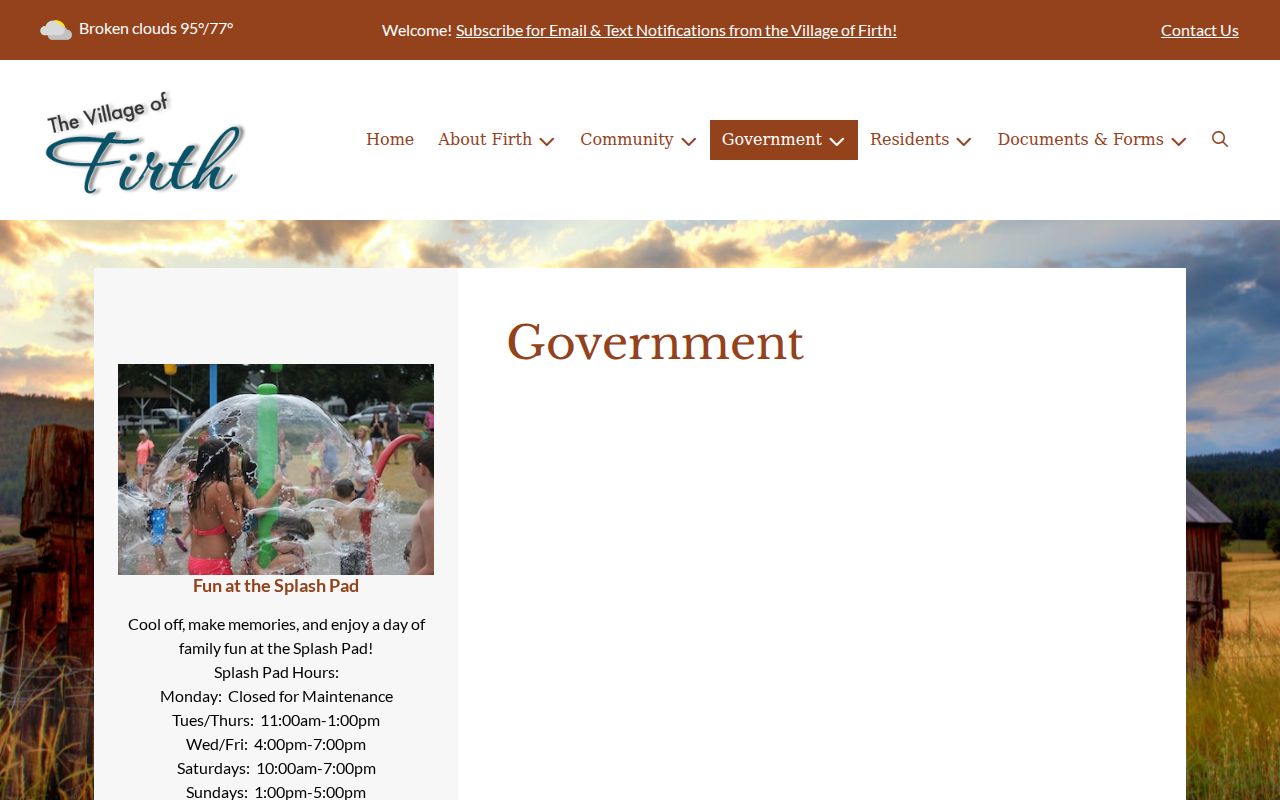1280x800 pixels.
Task: Click the 'Welcome!' text in the top banner
Action: click(417, 30)
